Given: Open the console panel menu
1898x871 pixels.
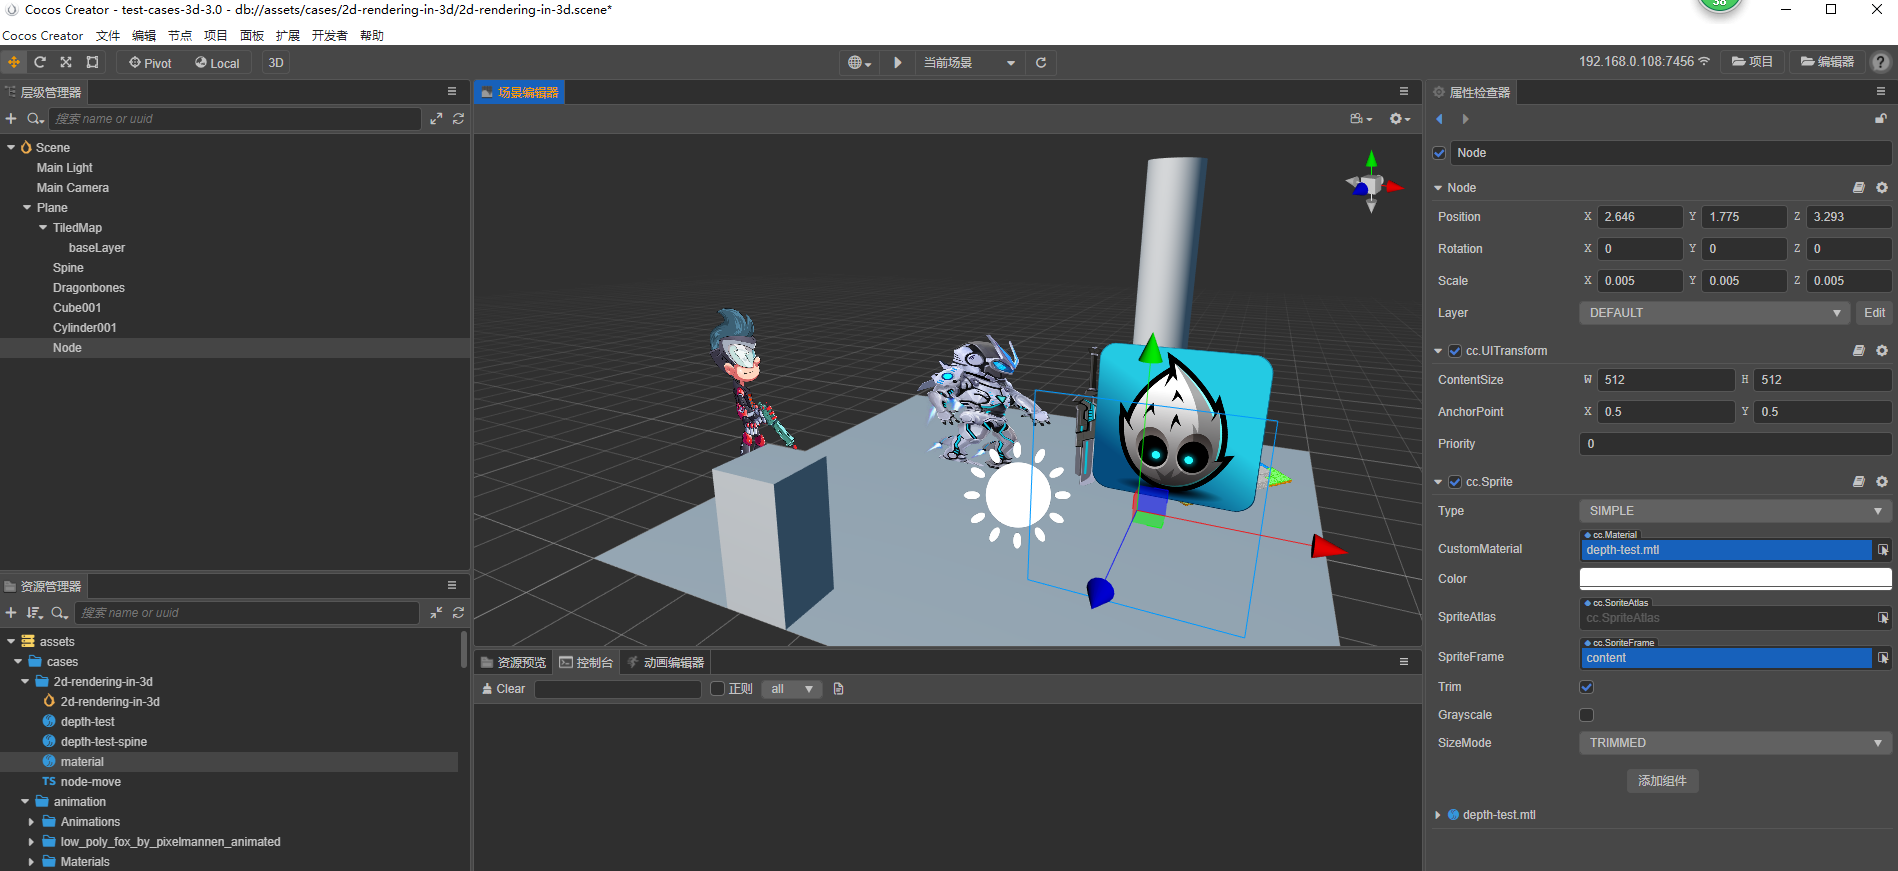Looking at the screenshot, I should [x=1404, y=661].
